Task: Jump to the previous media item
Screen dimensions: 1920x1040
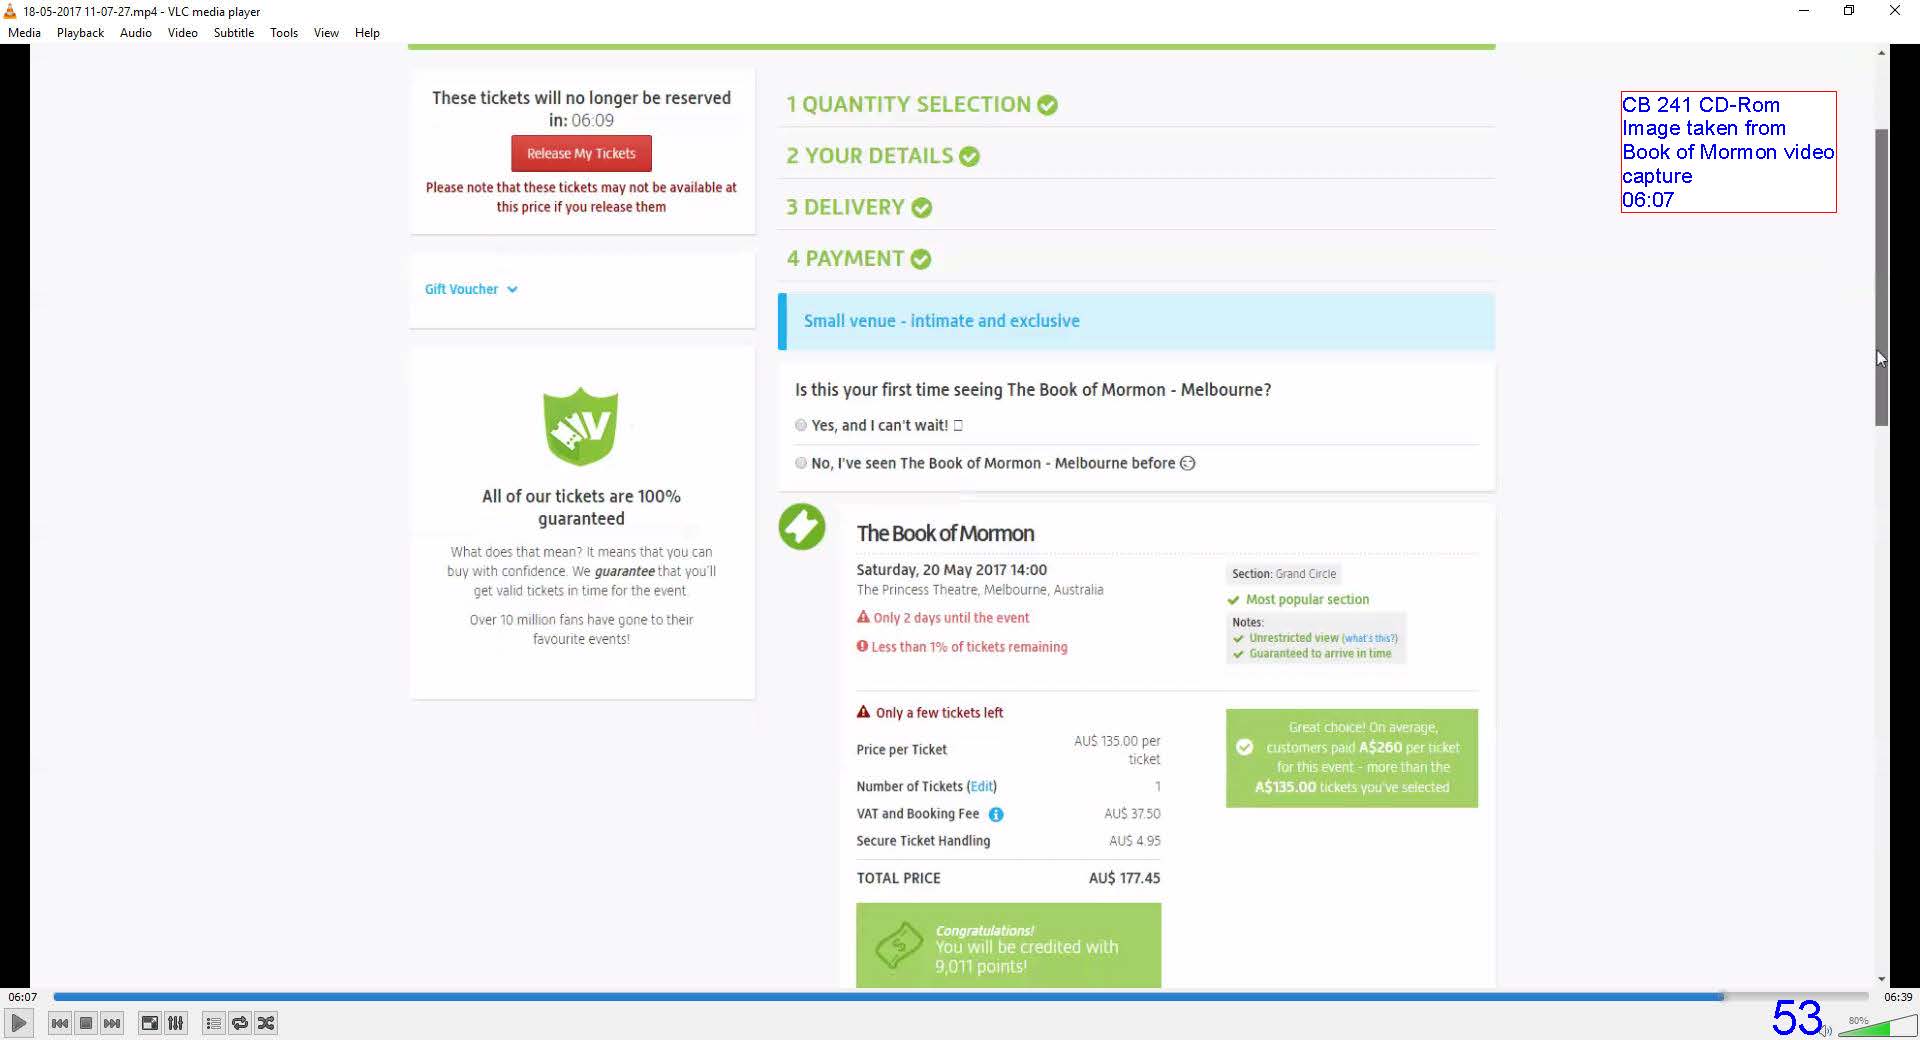Action: [x=60, y=1023]
